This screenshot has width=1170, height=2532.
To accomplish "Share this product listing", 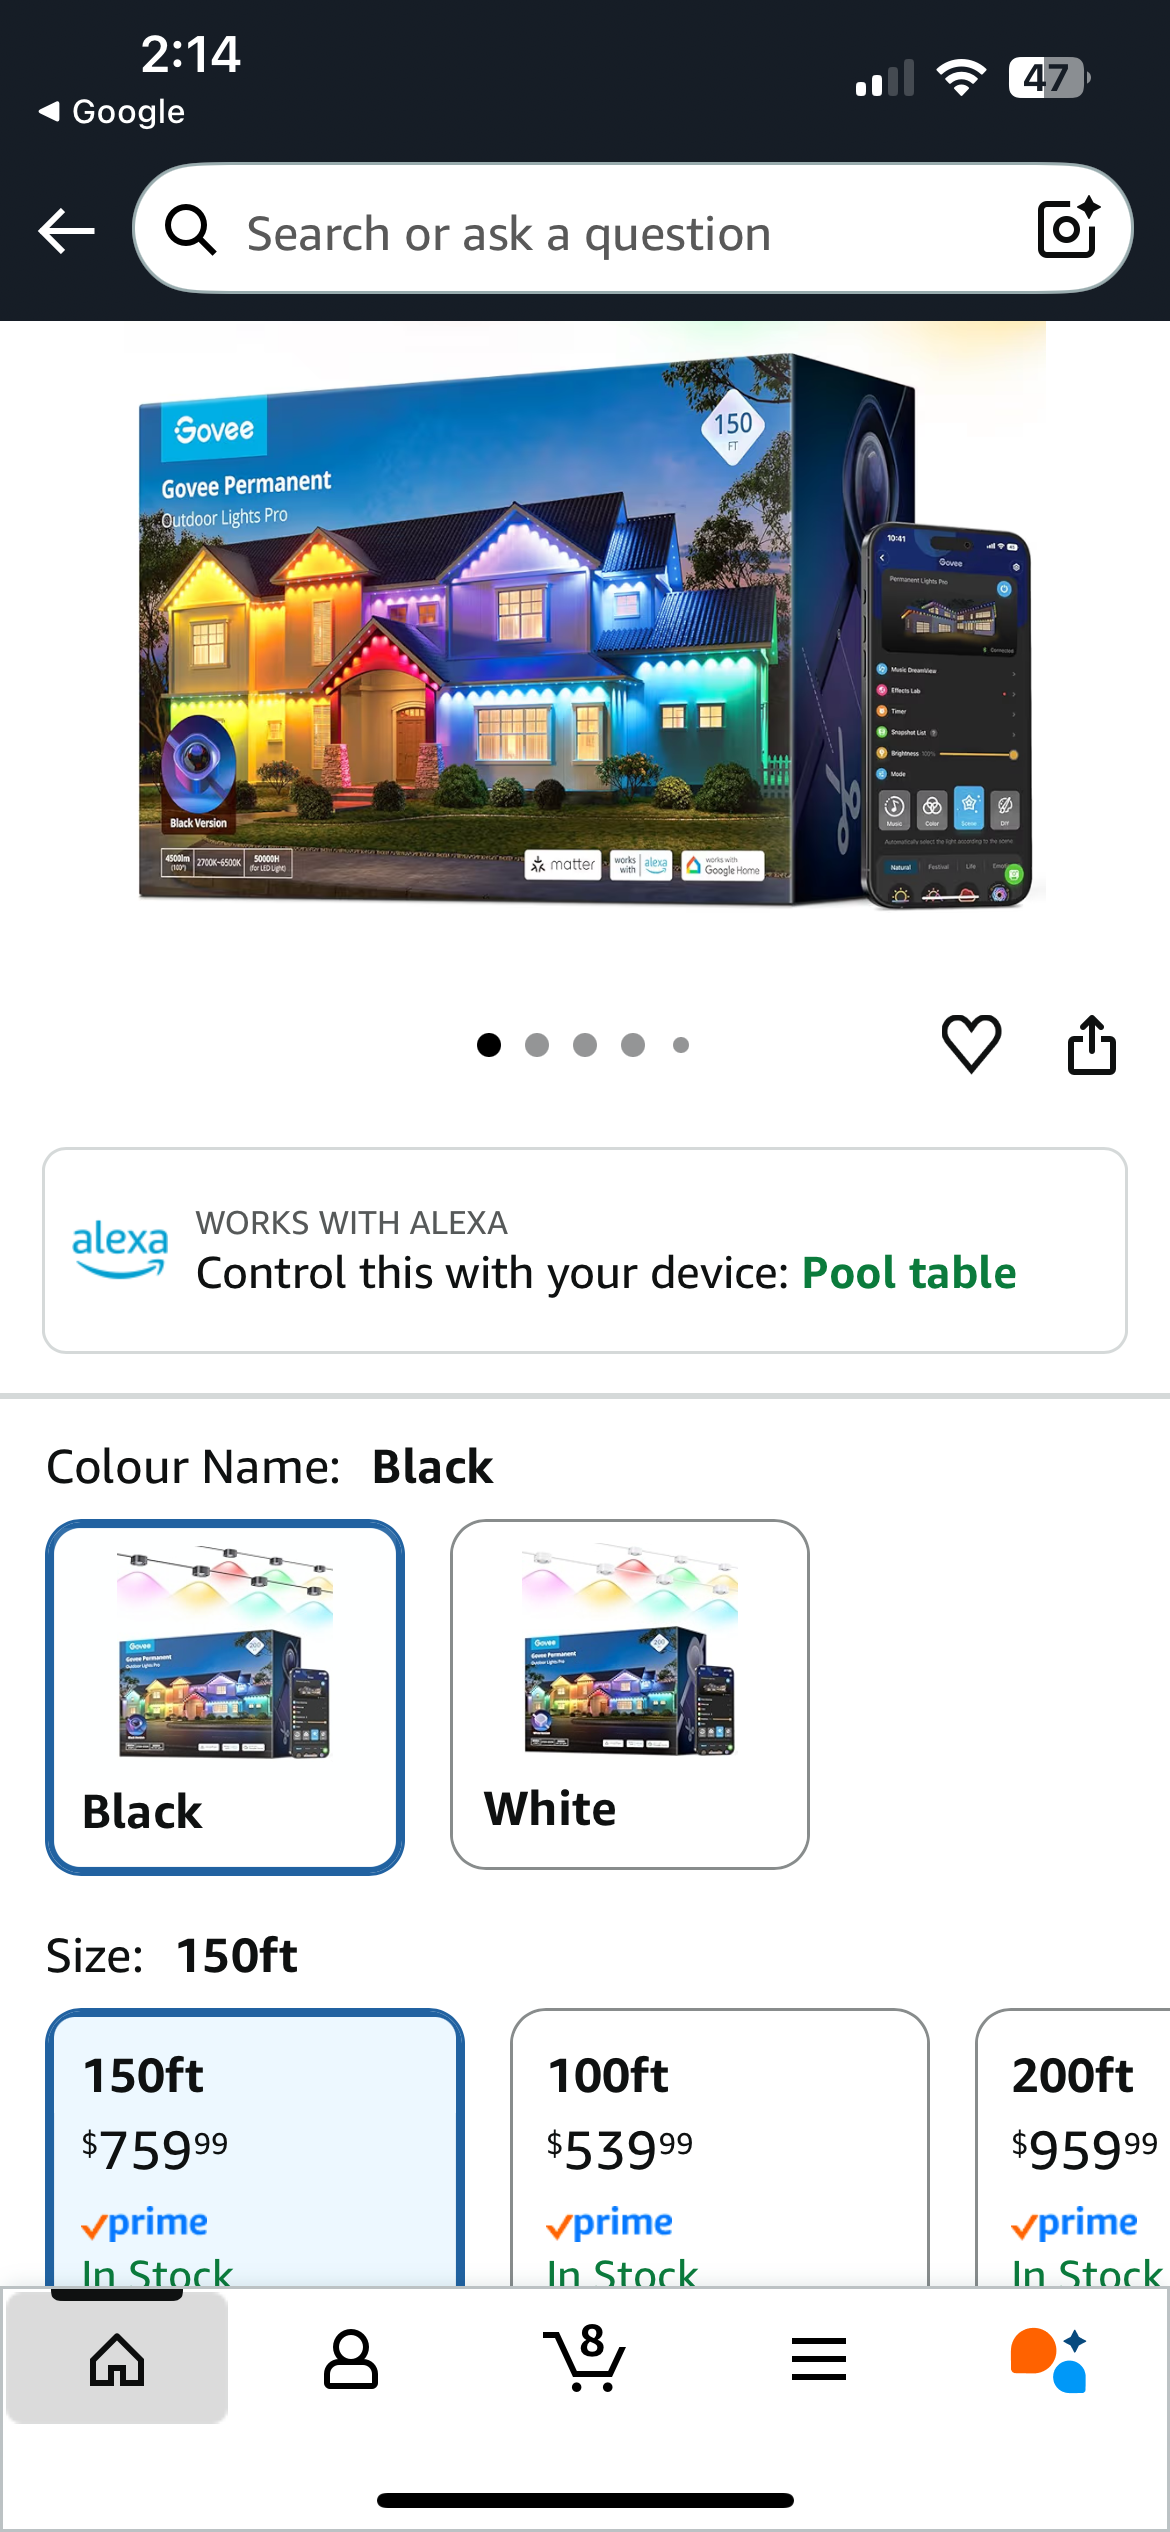I will (1091, 1044).
